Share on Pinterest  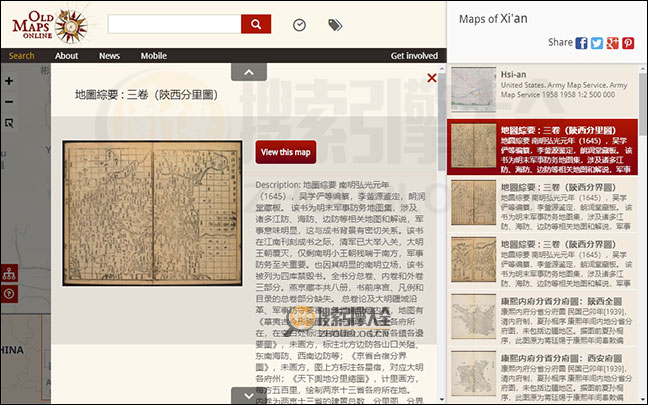(628, 43)
